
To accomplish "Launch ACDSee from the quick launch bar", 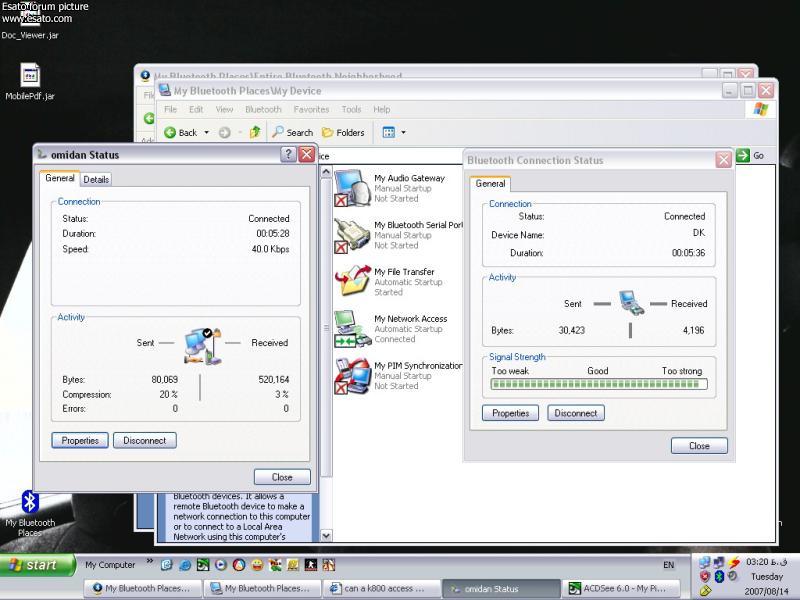I will pos(203,565).
